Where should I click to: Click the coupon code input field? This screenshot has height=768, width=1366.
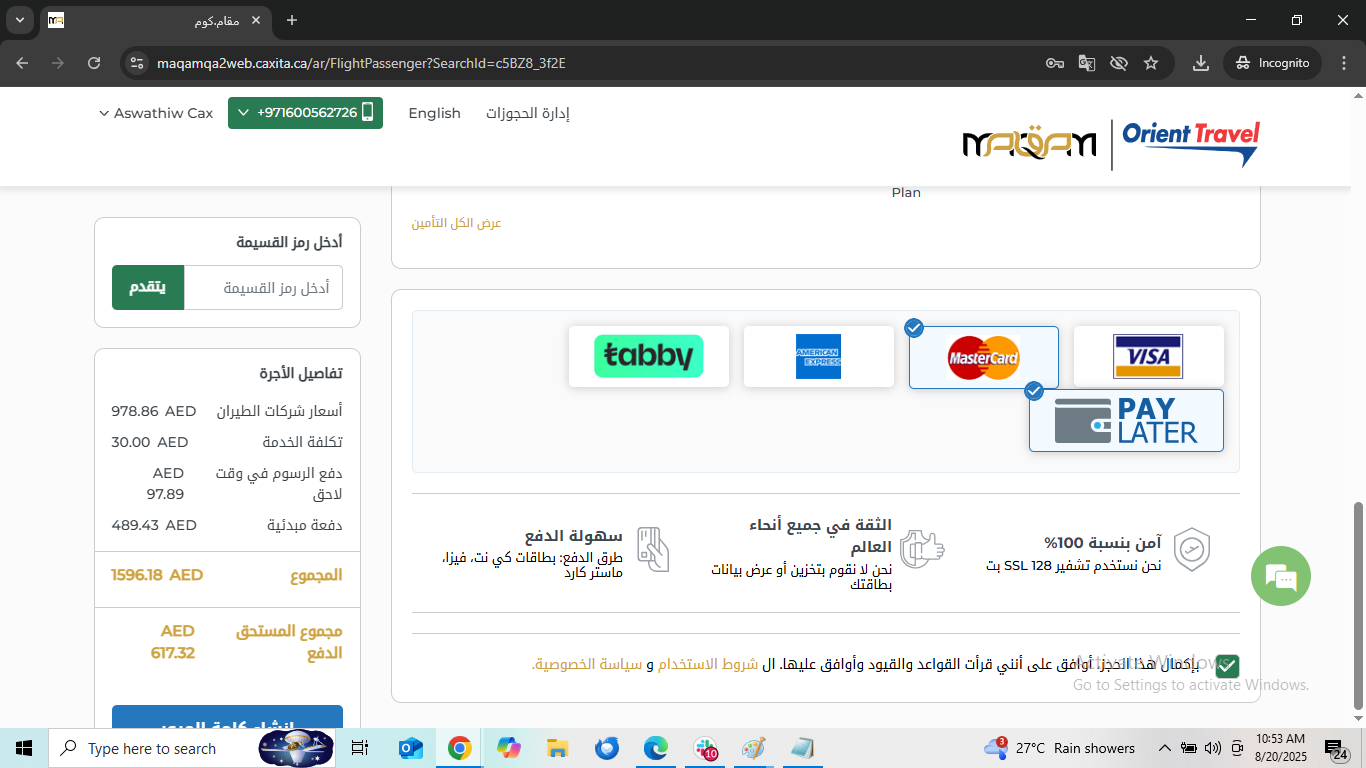pos(263,288)
